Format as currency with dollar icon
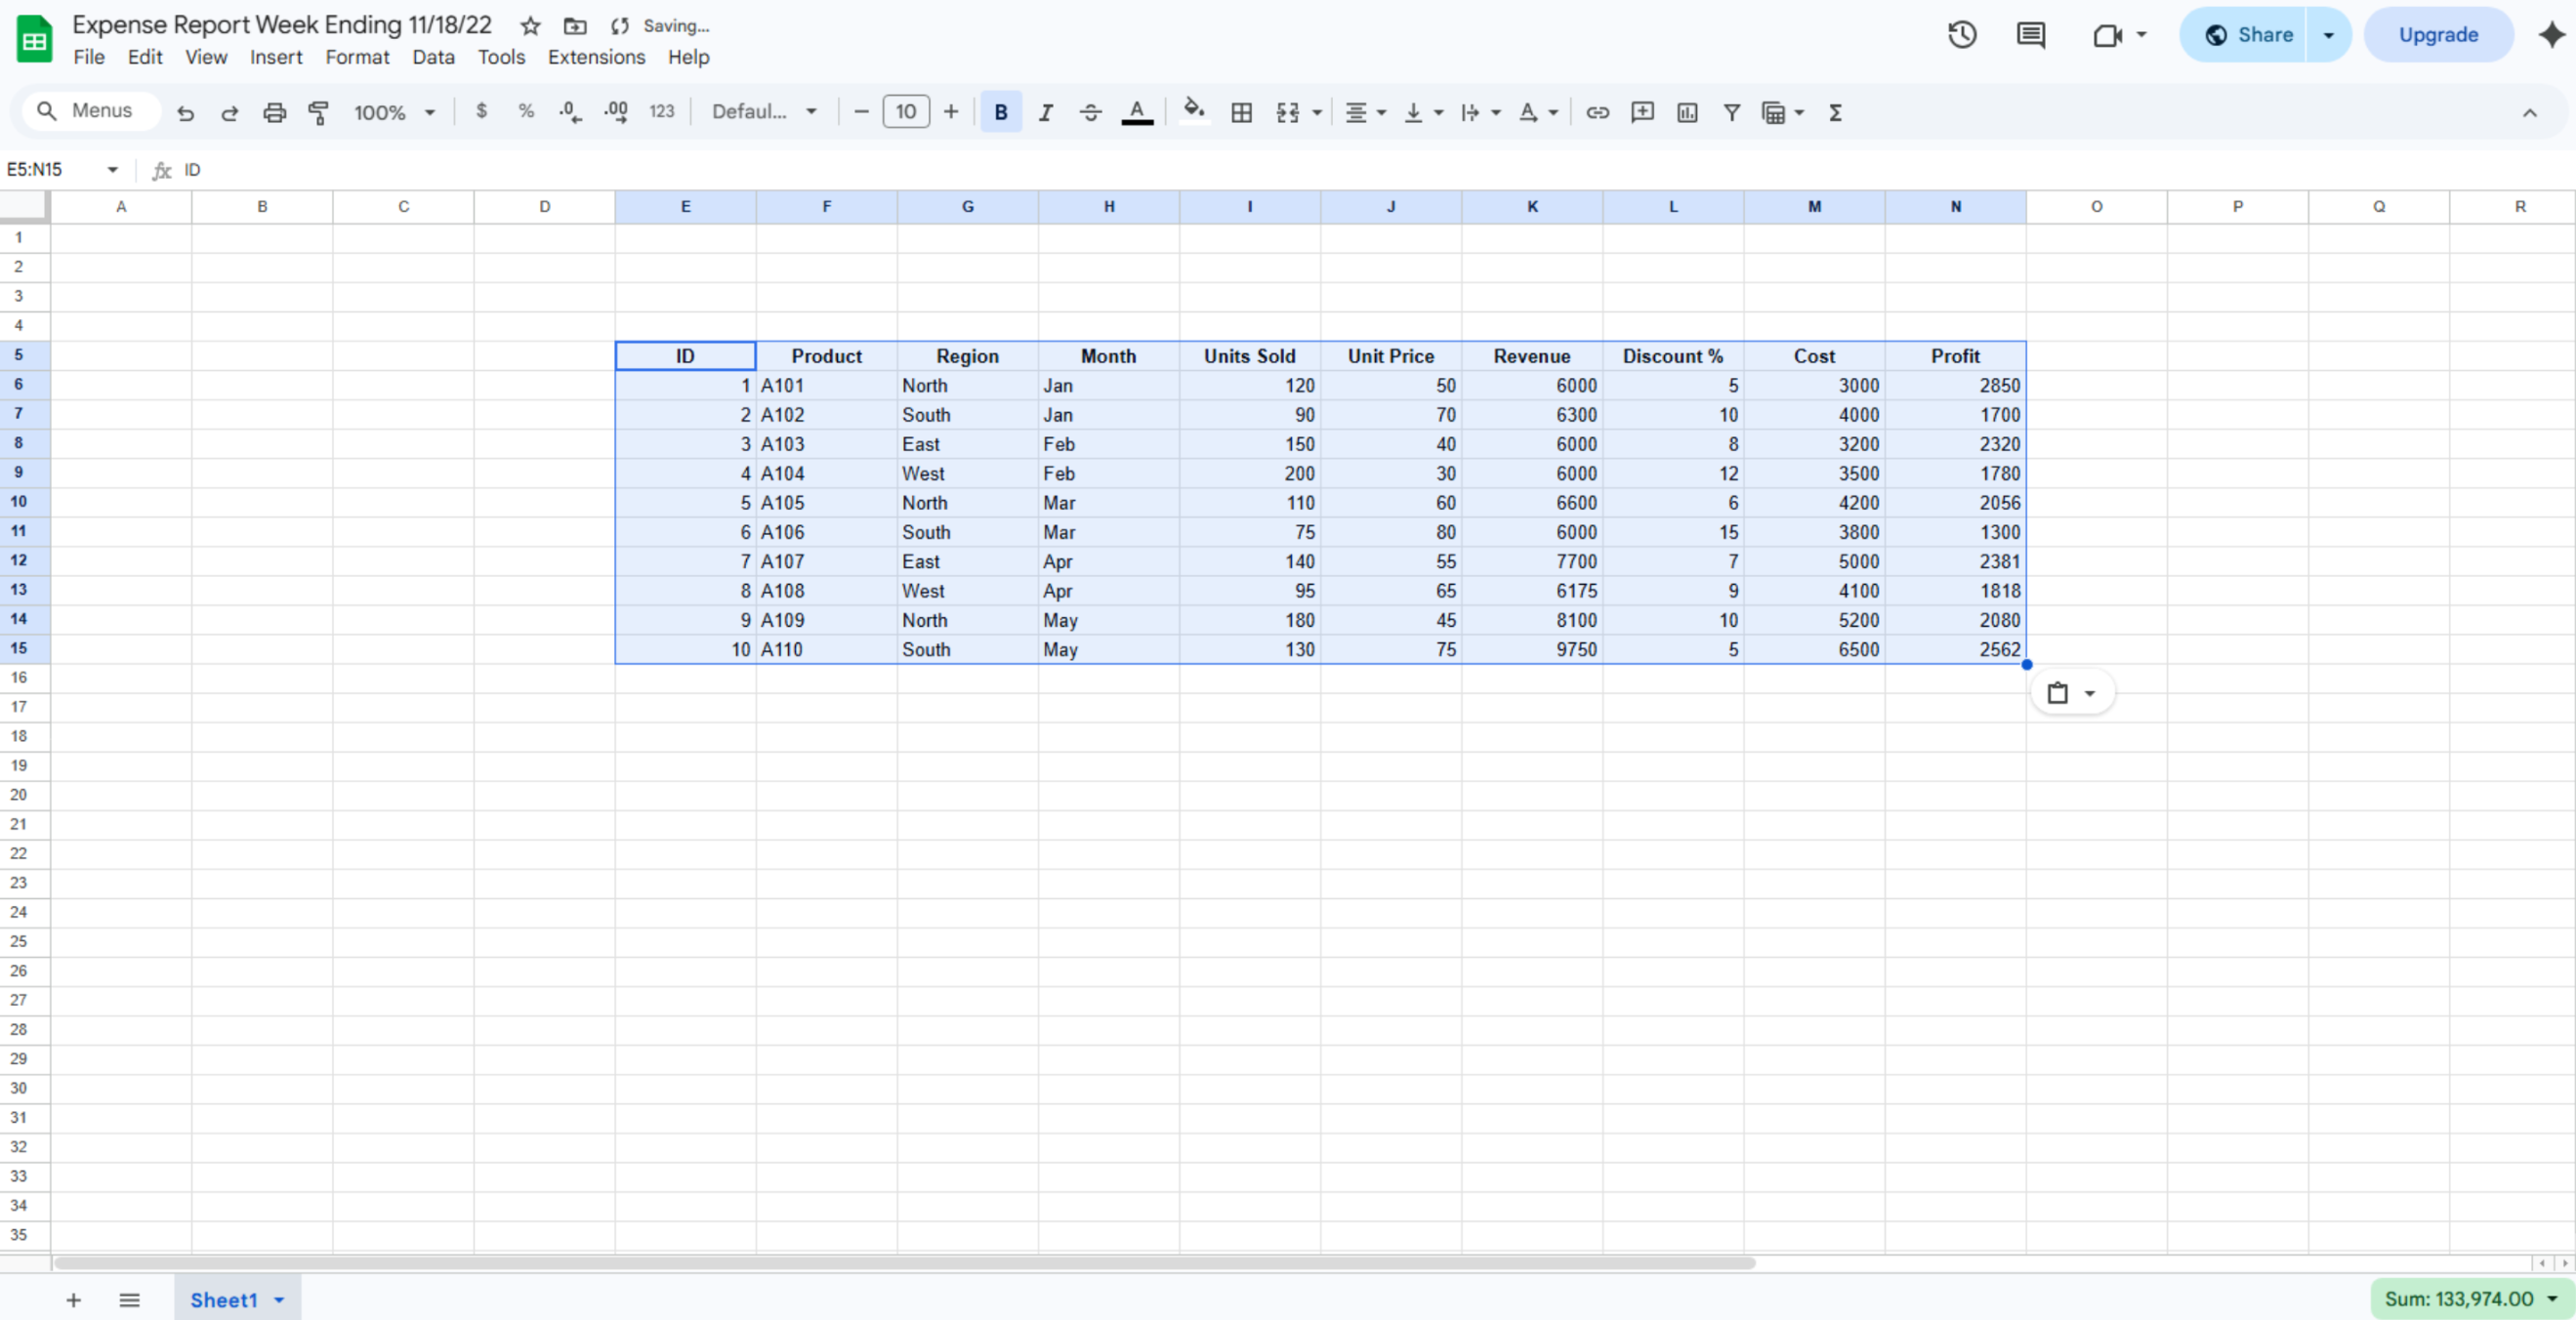Viewport: 2576px width, 1320px height. [x=481, y=111]
